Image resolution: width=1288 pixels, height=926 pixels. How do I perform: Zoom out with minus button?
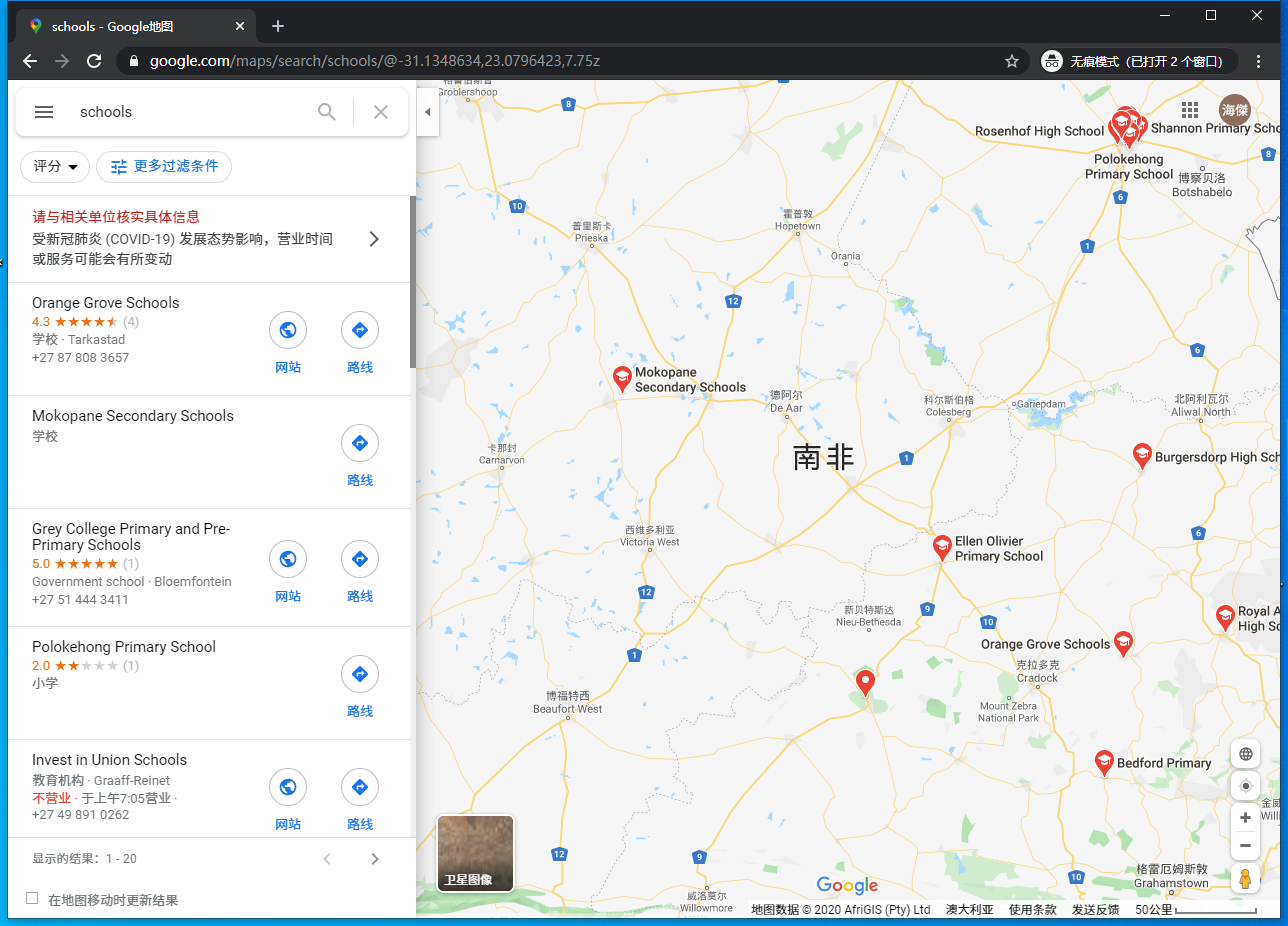(x=1245, y=846)
